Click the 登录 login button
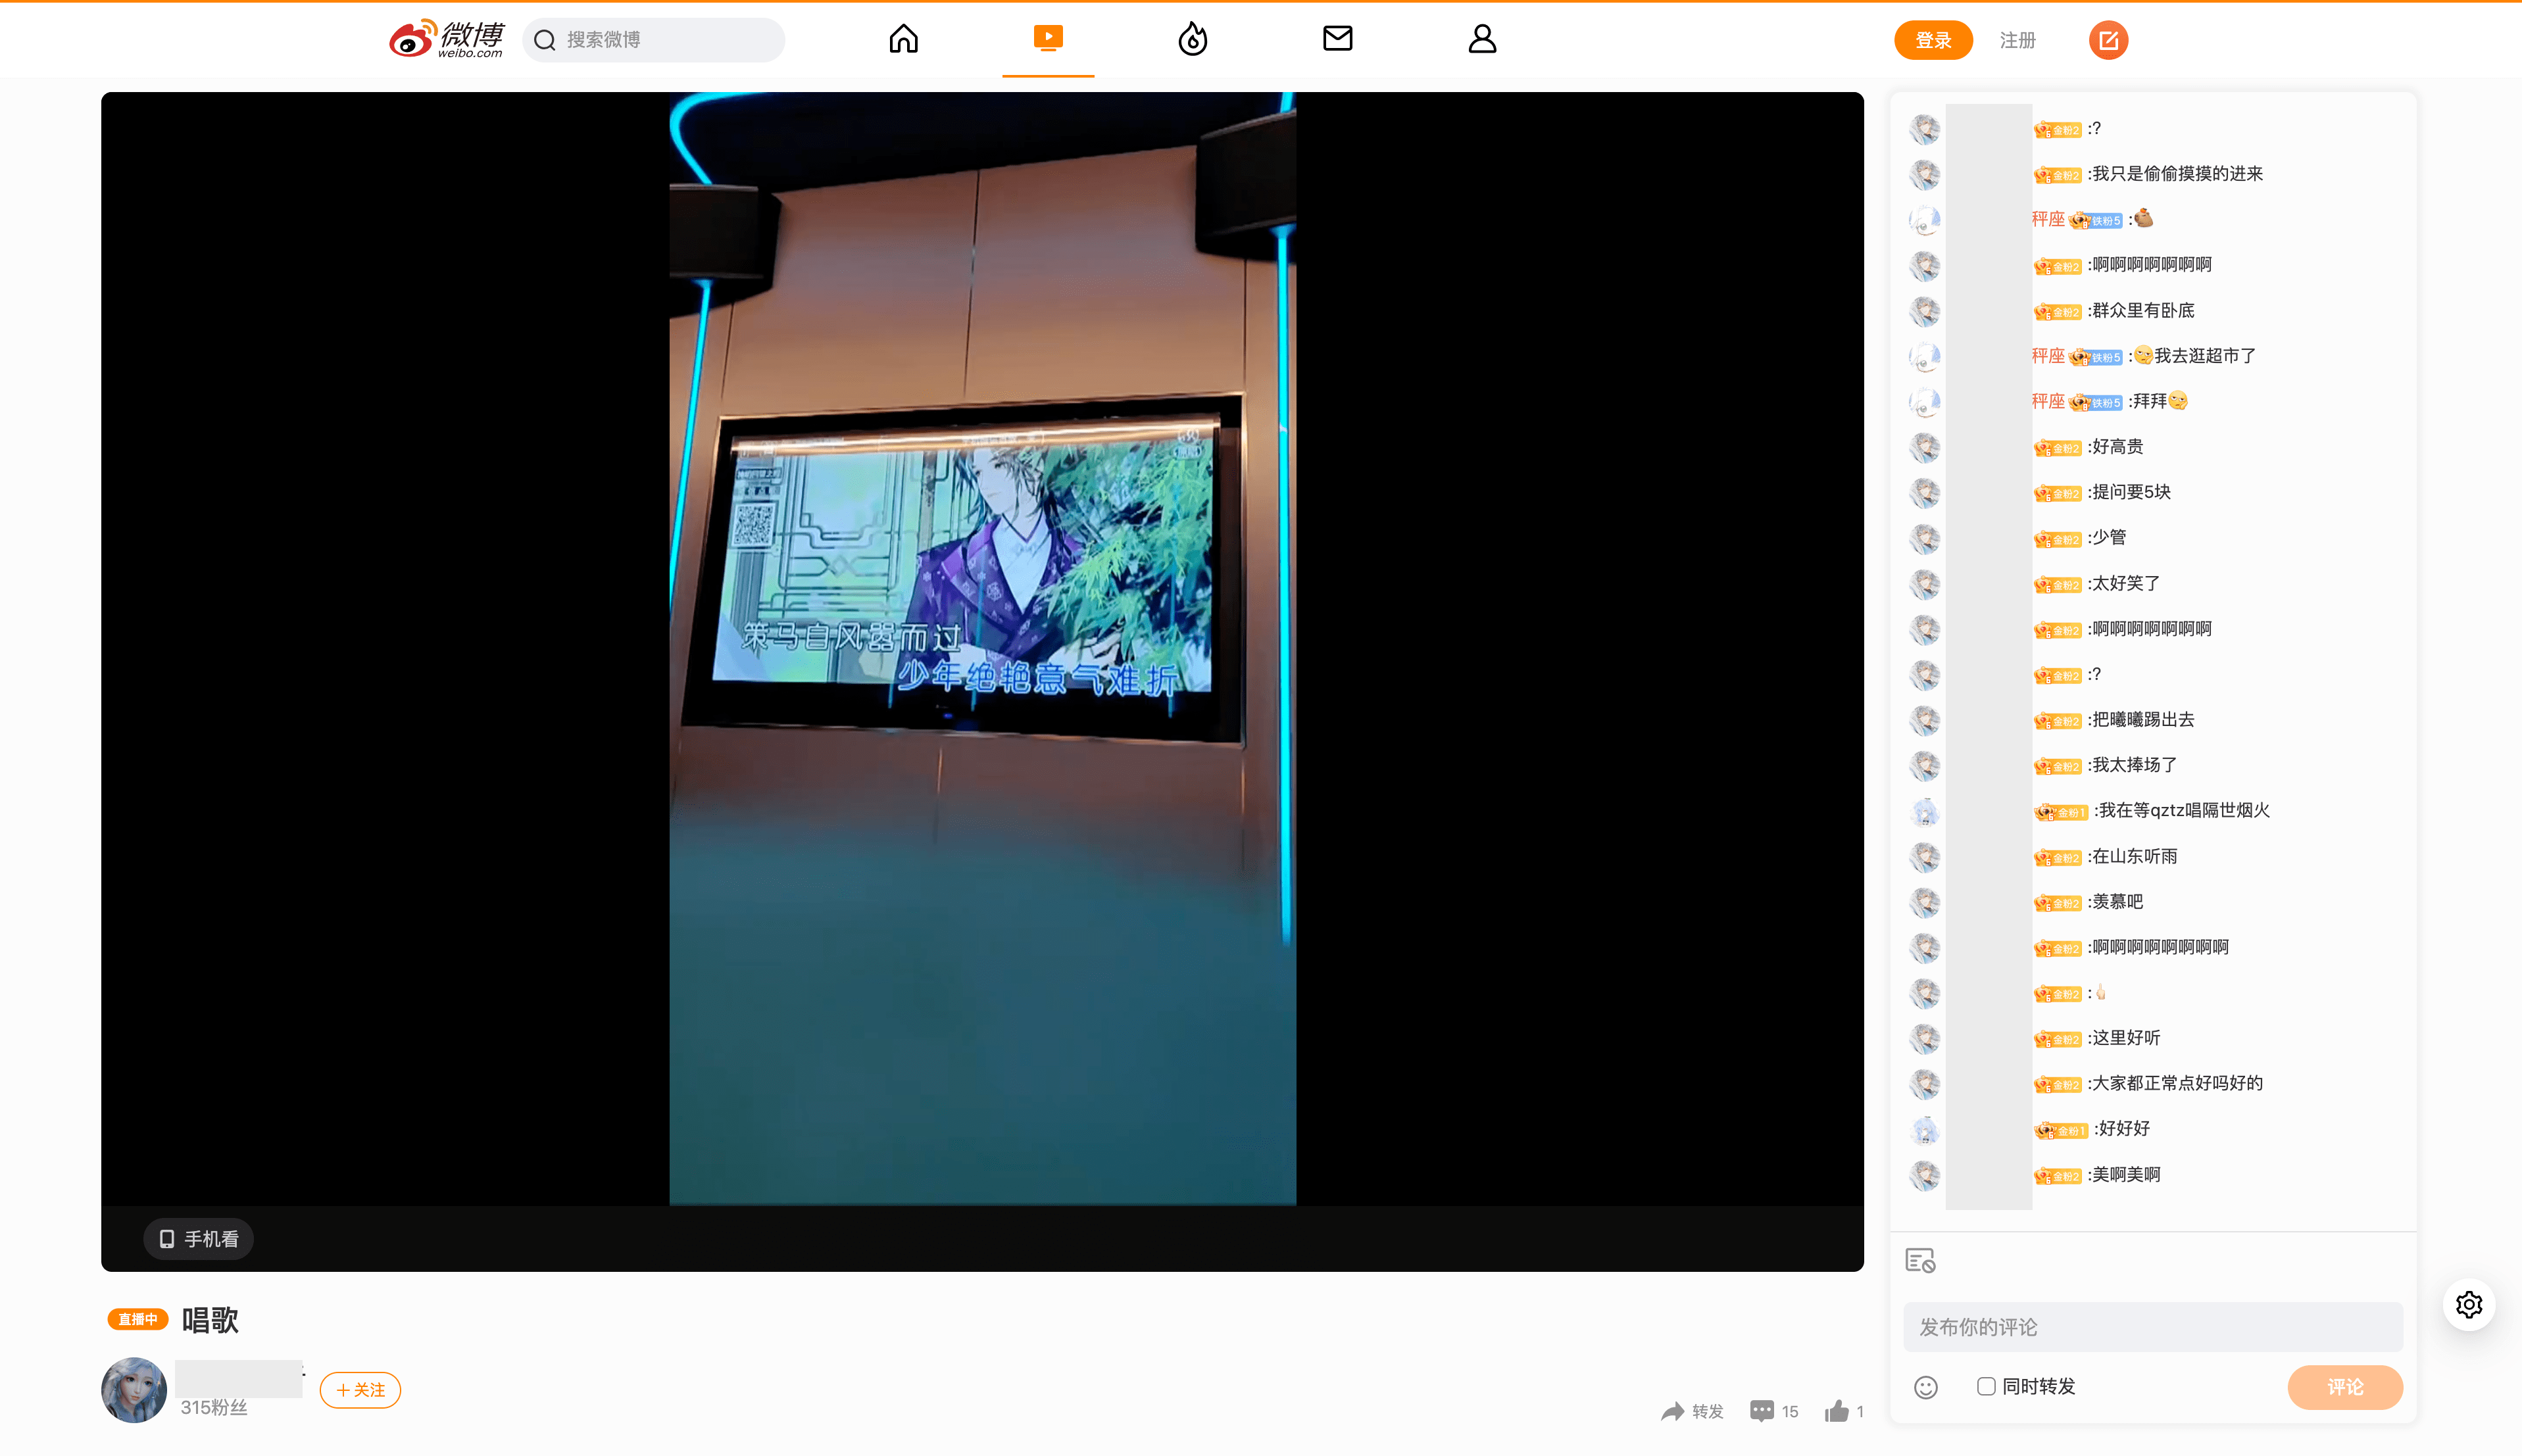 tap(1932, 40)
